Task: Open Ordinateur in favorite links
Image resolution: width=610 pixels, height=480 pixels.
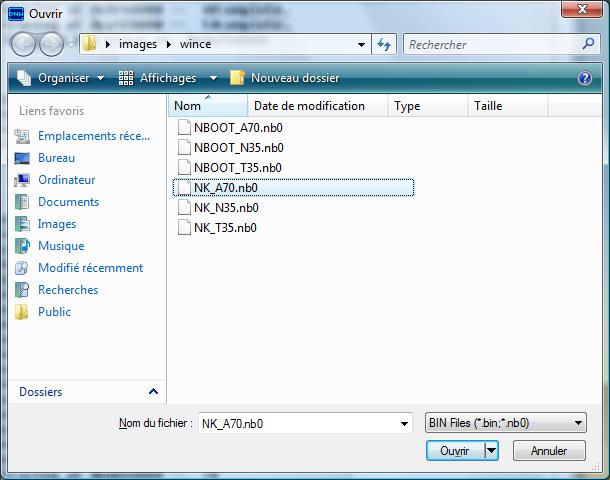Action: 66,180
